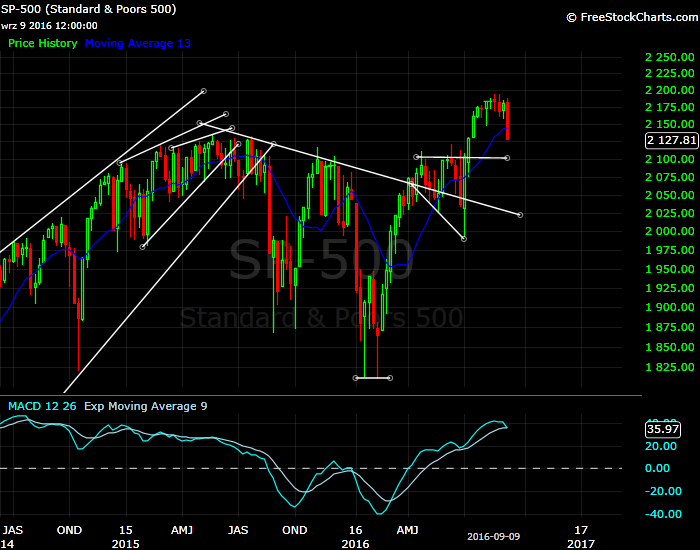Click the OND quarter label just before 2016
The image size is (700, 550).
295,530
